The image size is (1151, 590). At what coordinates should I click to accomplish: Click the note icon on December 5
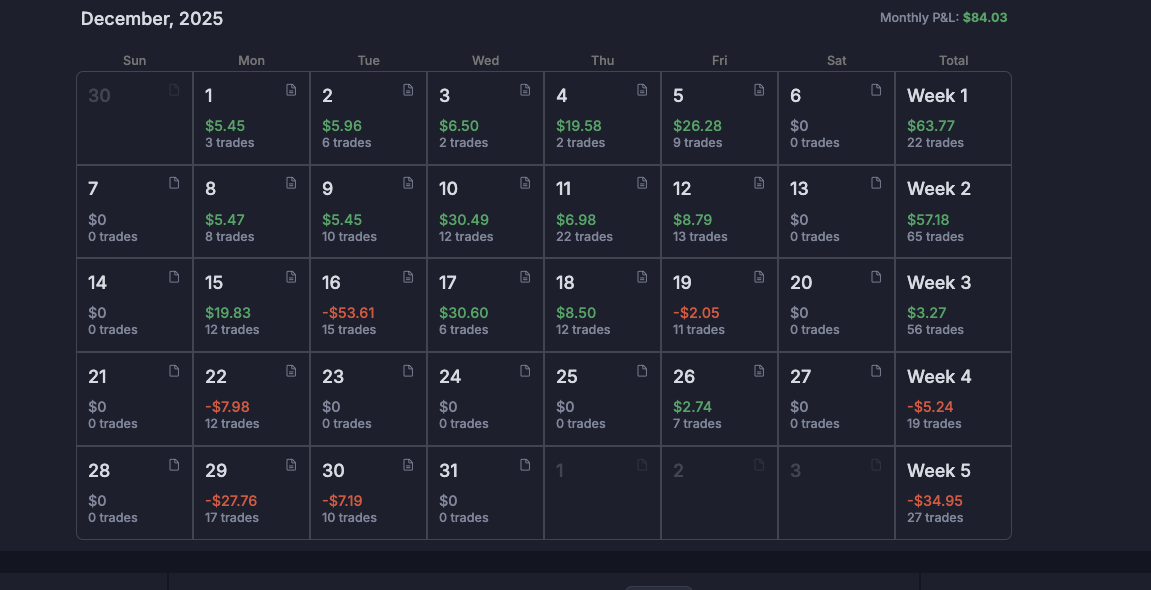(x=759, y=90)
